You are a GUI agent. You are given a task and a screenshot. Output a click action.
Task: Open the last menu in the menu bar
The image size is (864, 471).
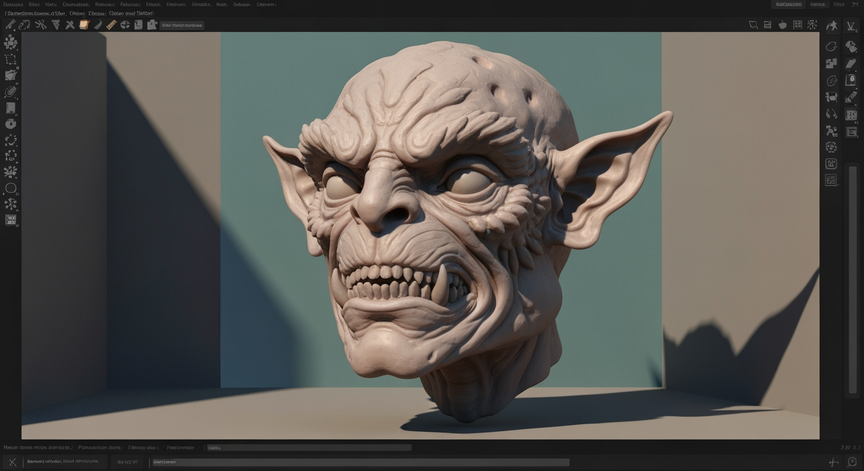click(267, 4)
